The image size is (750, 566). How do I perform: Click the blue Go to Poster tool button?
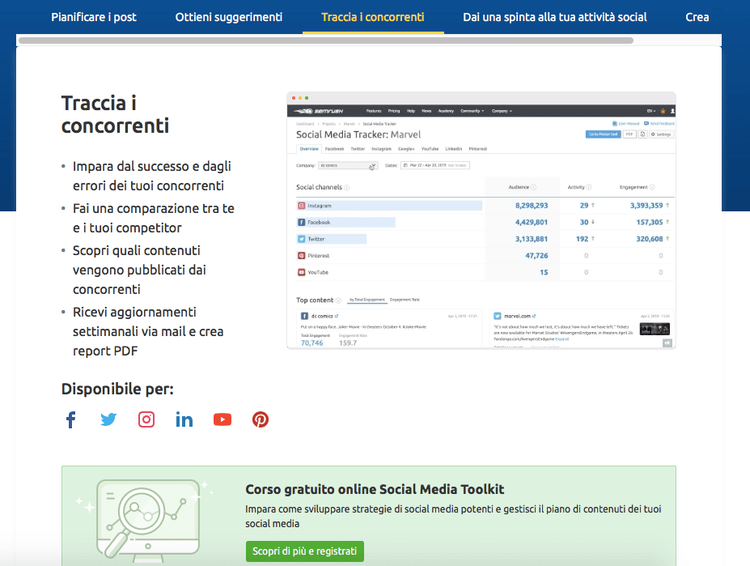(x=603, y=134)
